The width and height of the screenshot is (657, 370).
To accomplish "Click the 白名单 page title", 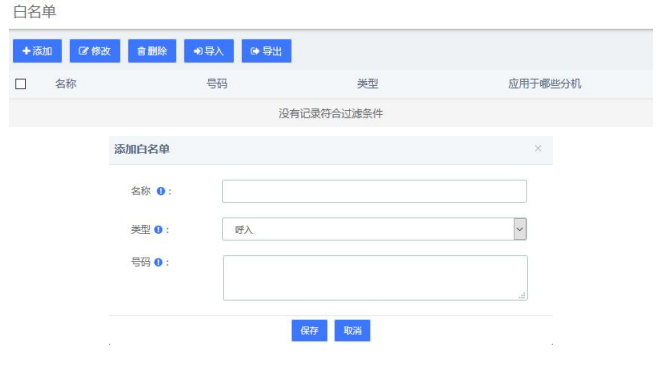I will [35, 12].
